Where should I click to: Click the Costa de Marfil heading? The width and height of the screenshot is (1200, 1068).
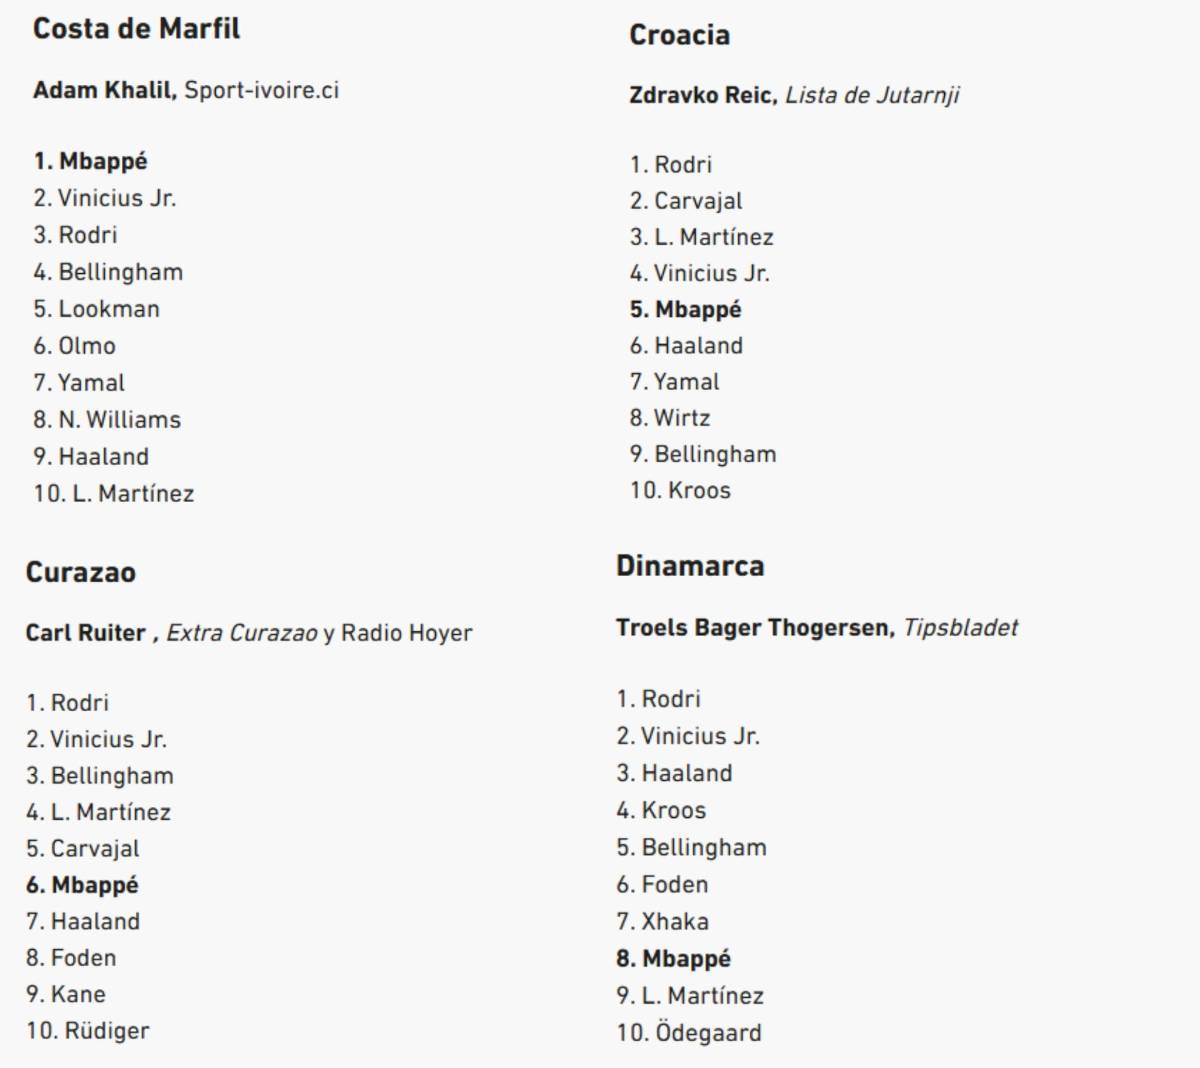(136, 29)
